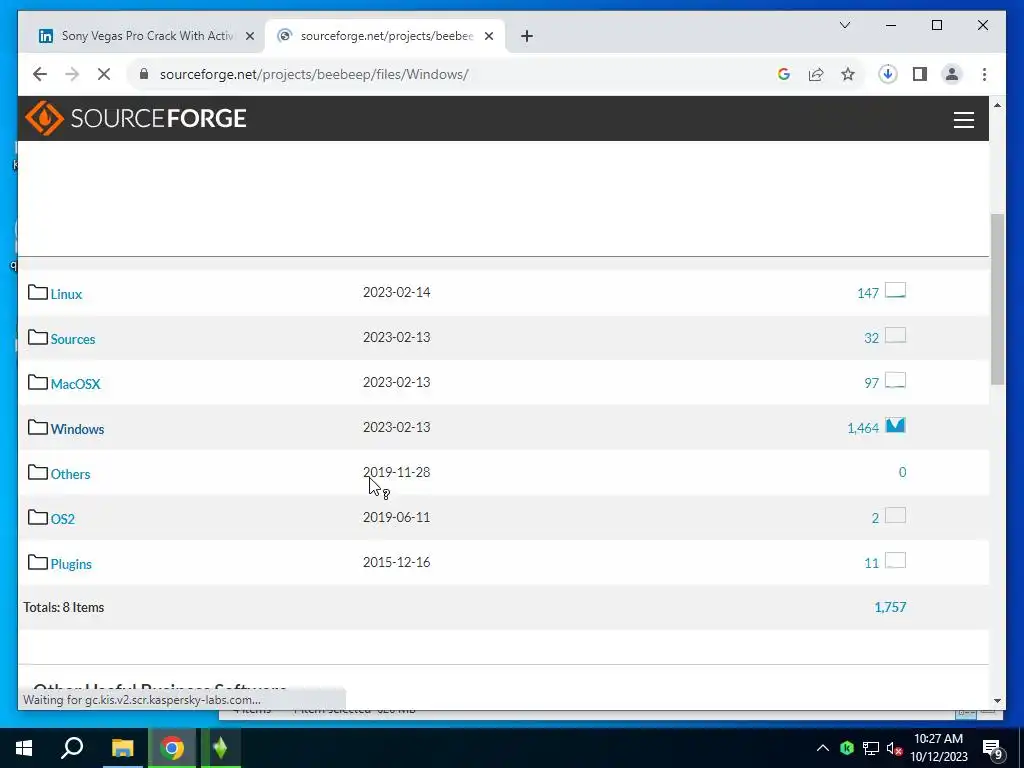This screenshot has width=1024, height=768.
Task: Click the 2023-02-14 Linux date
Action: tap(396, 293)
